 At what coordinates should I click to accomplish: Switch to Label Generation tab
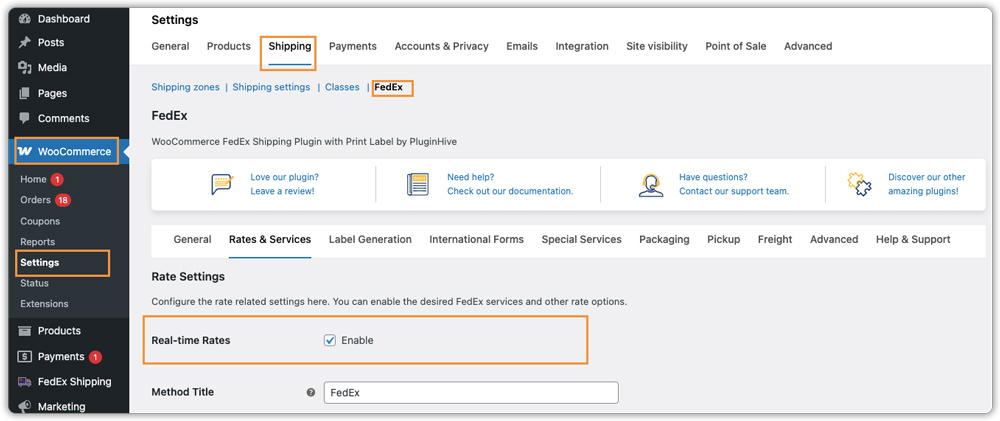click(370, 239)
